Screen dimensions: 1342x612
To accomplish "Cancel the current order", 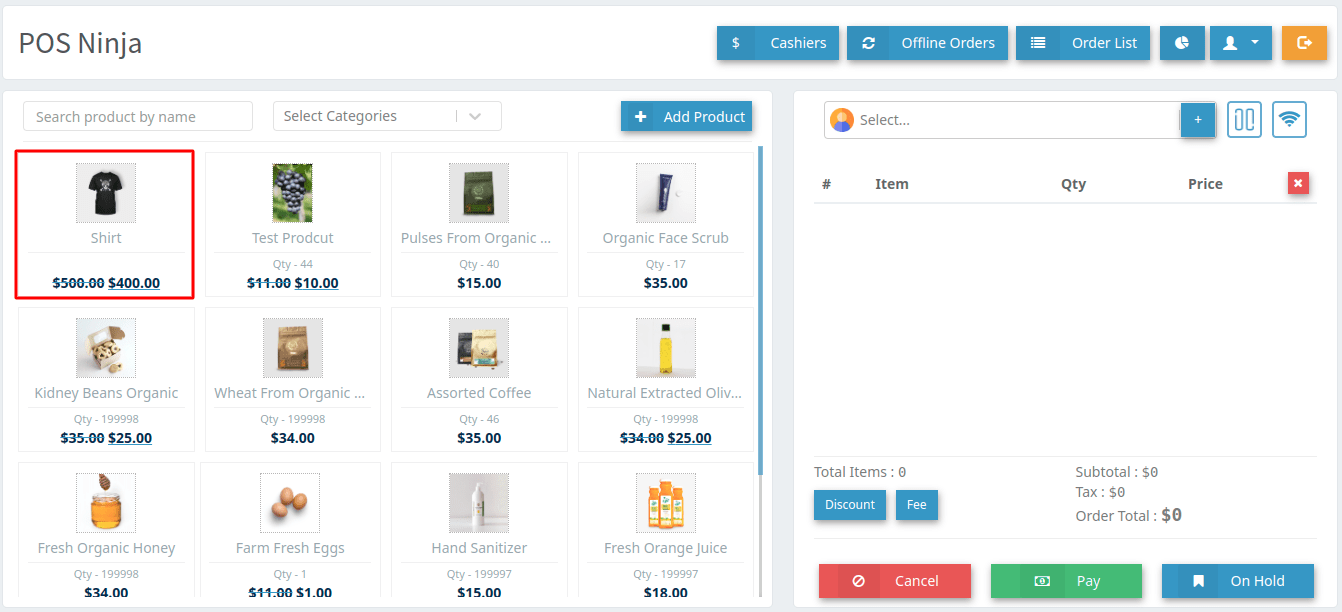I will tap(895, 581).
